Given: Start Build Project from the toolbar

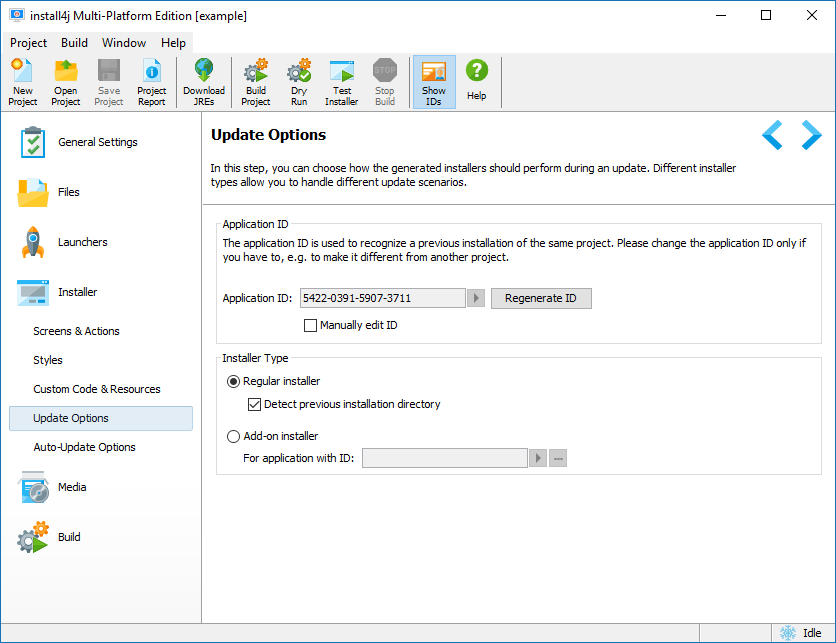Looking at the screenshot, I should click(256, 82).
